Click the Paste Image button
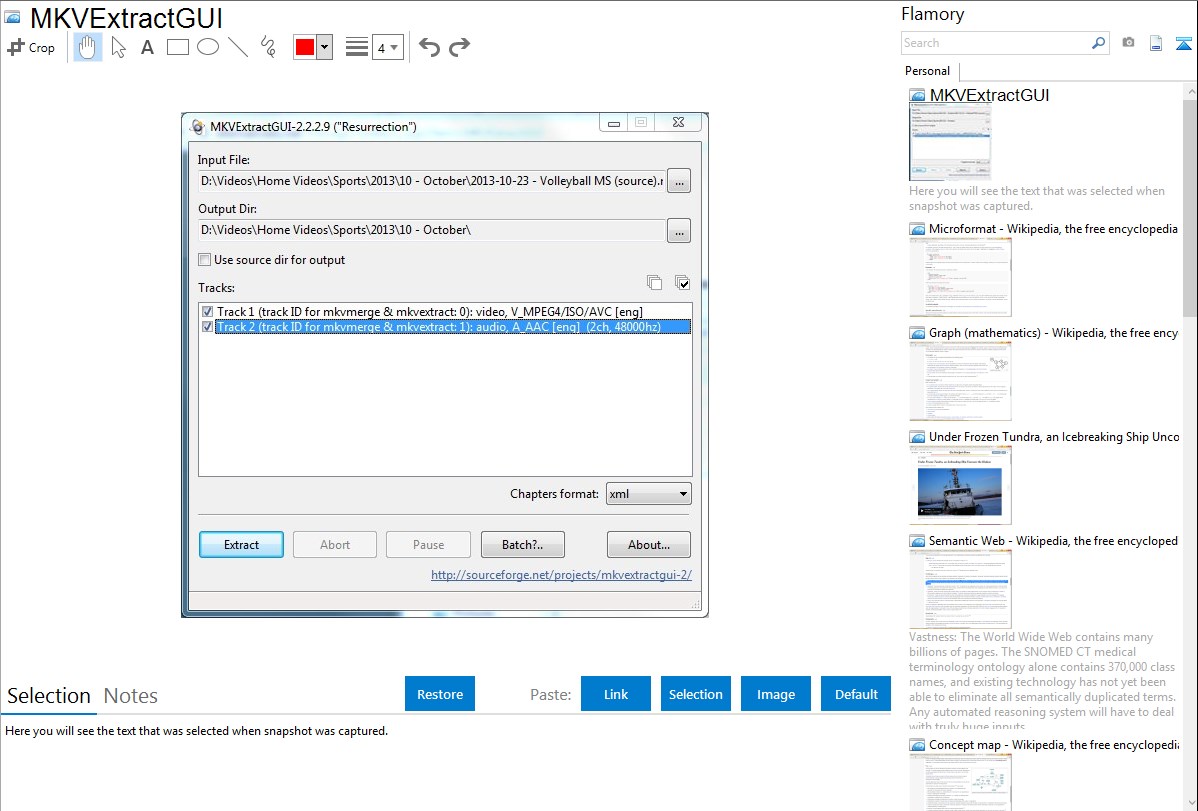Viewport: 1198px width, 811px height. pyautogui.click(x=775, y=694)
